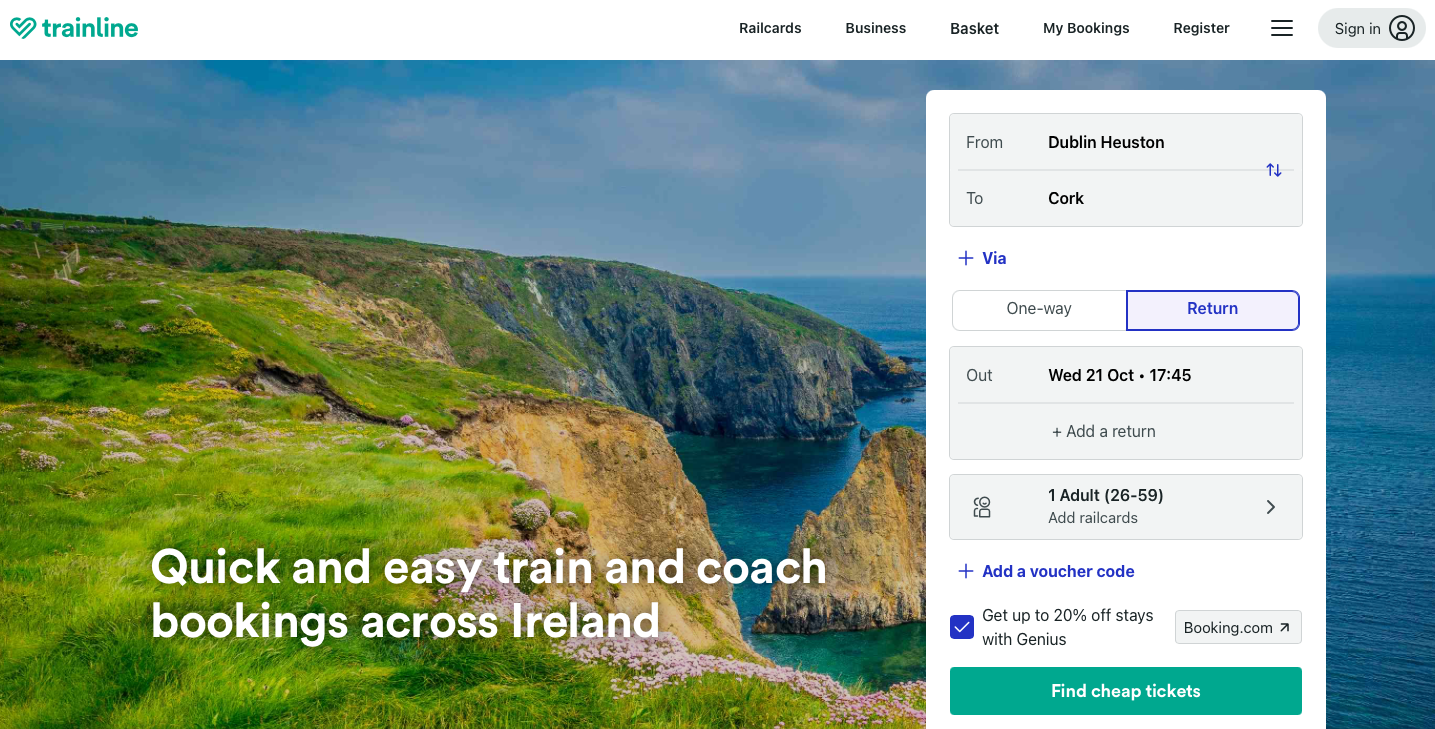Open the Out date and time picker
The width and height of the screenshot is (1435, 729).
[1126, 376]
